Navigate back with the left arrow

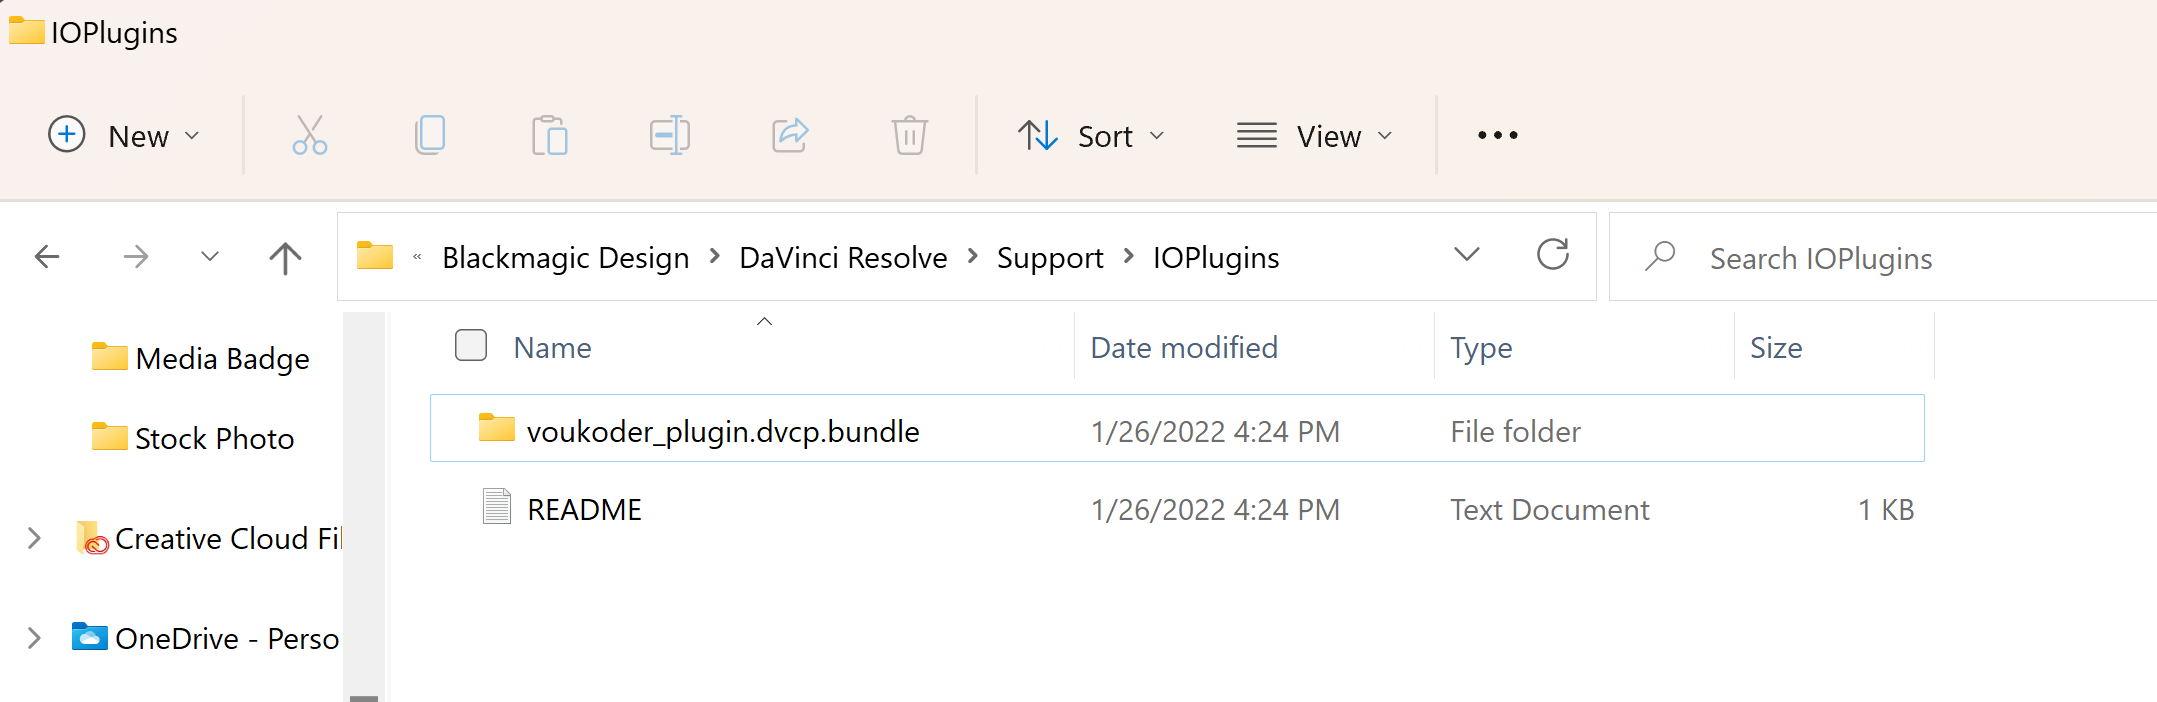47,257
